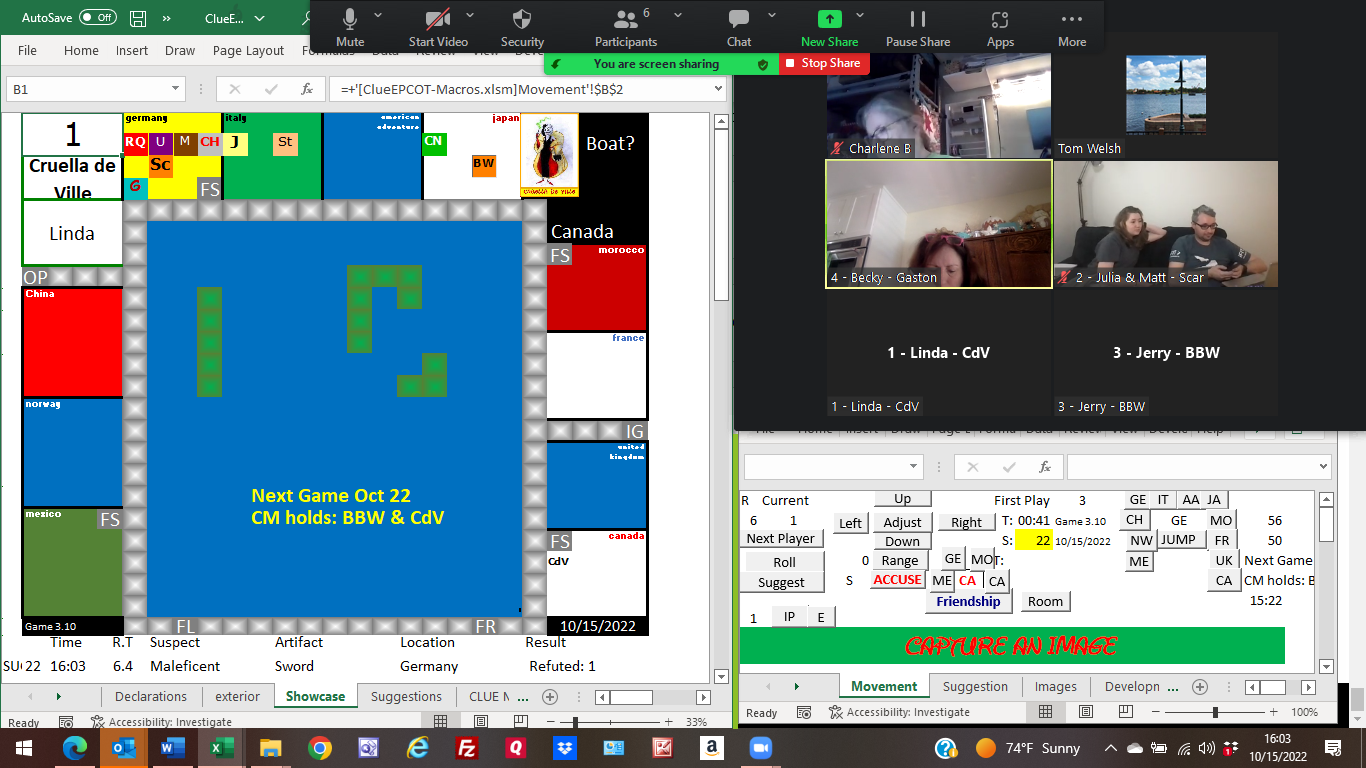Switch to Images sheet tab
The image size is (1366, 768).
point(1055,686)
